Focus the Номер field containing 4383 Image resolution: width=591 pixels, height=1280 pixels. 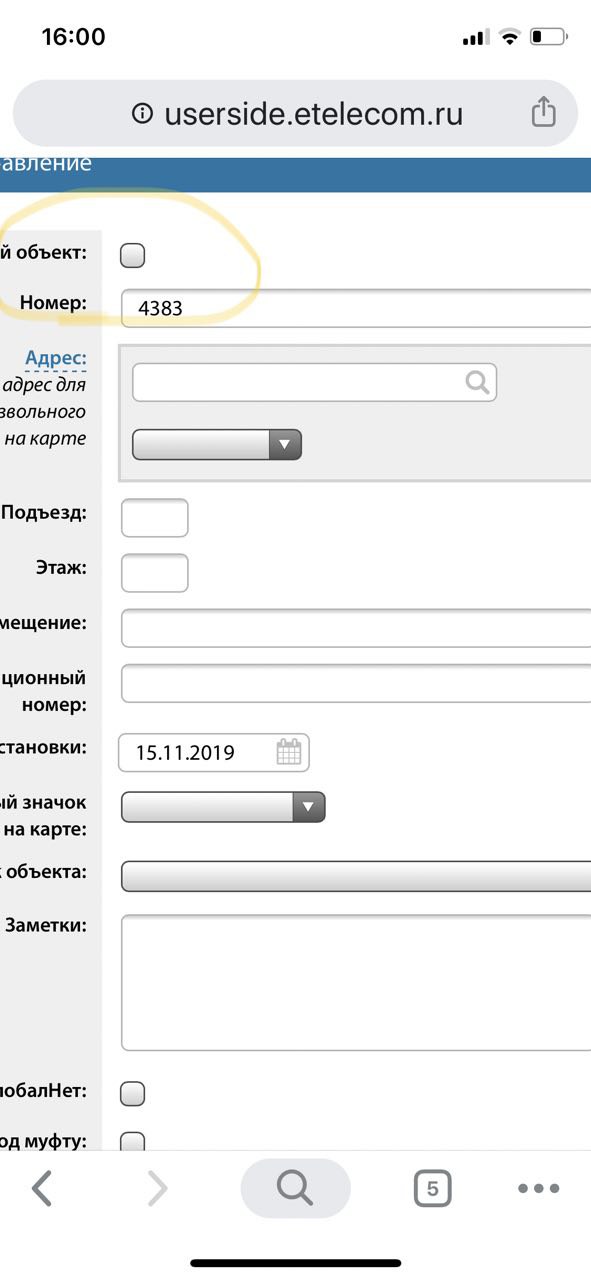pyautogui.click(x=356, y=308)
